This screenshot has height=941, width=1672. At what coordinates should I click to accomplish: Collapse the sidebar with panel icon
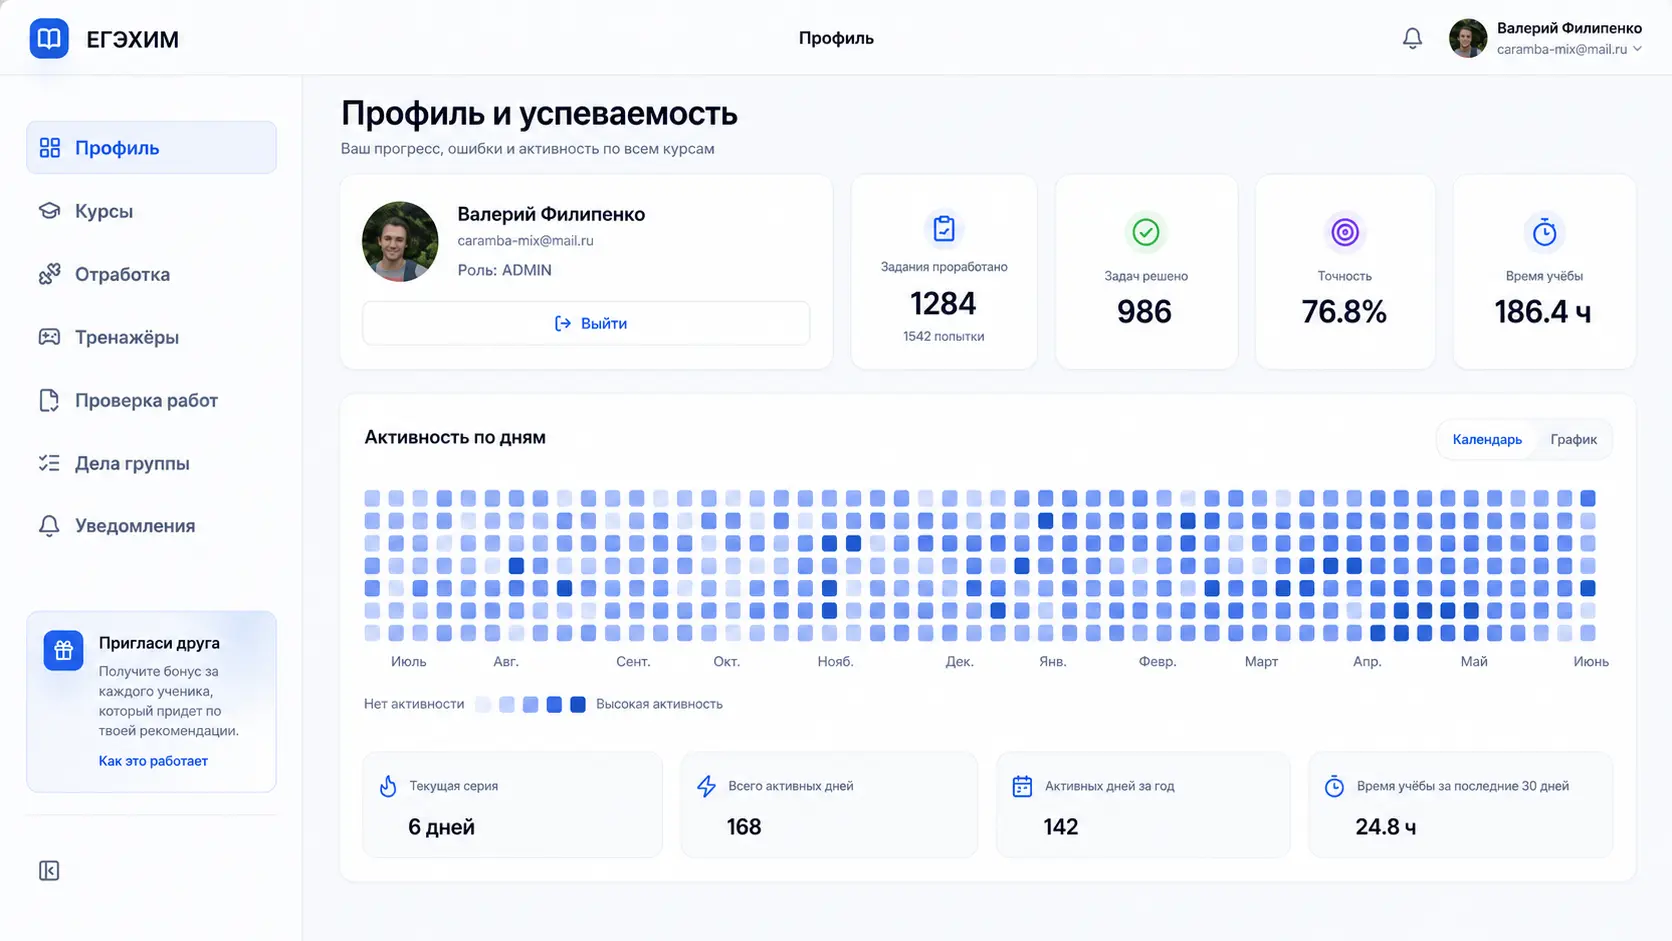pos(49,871)
